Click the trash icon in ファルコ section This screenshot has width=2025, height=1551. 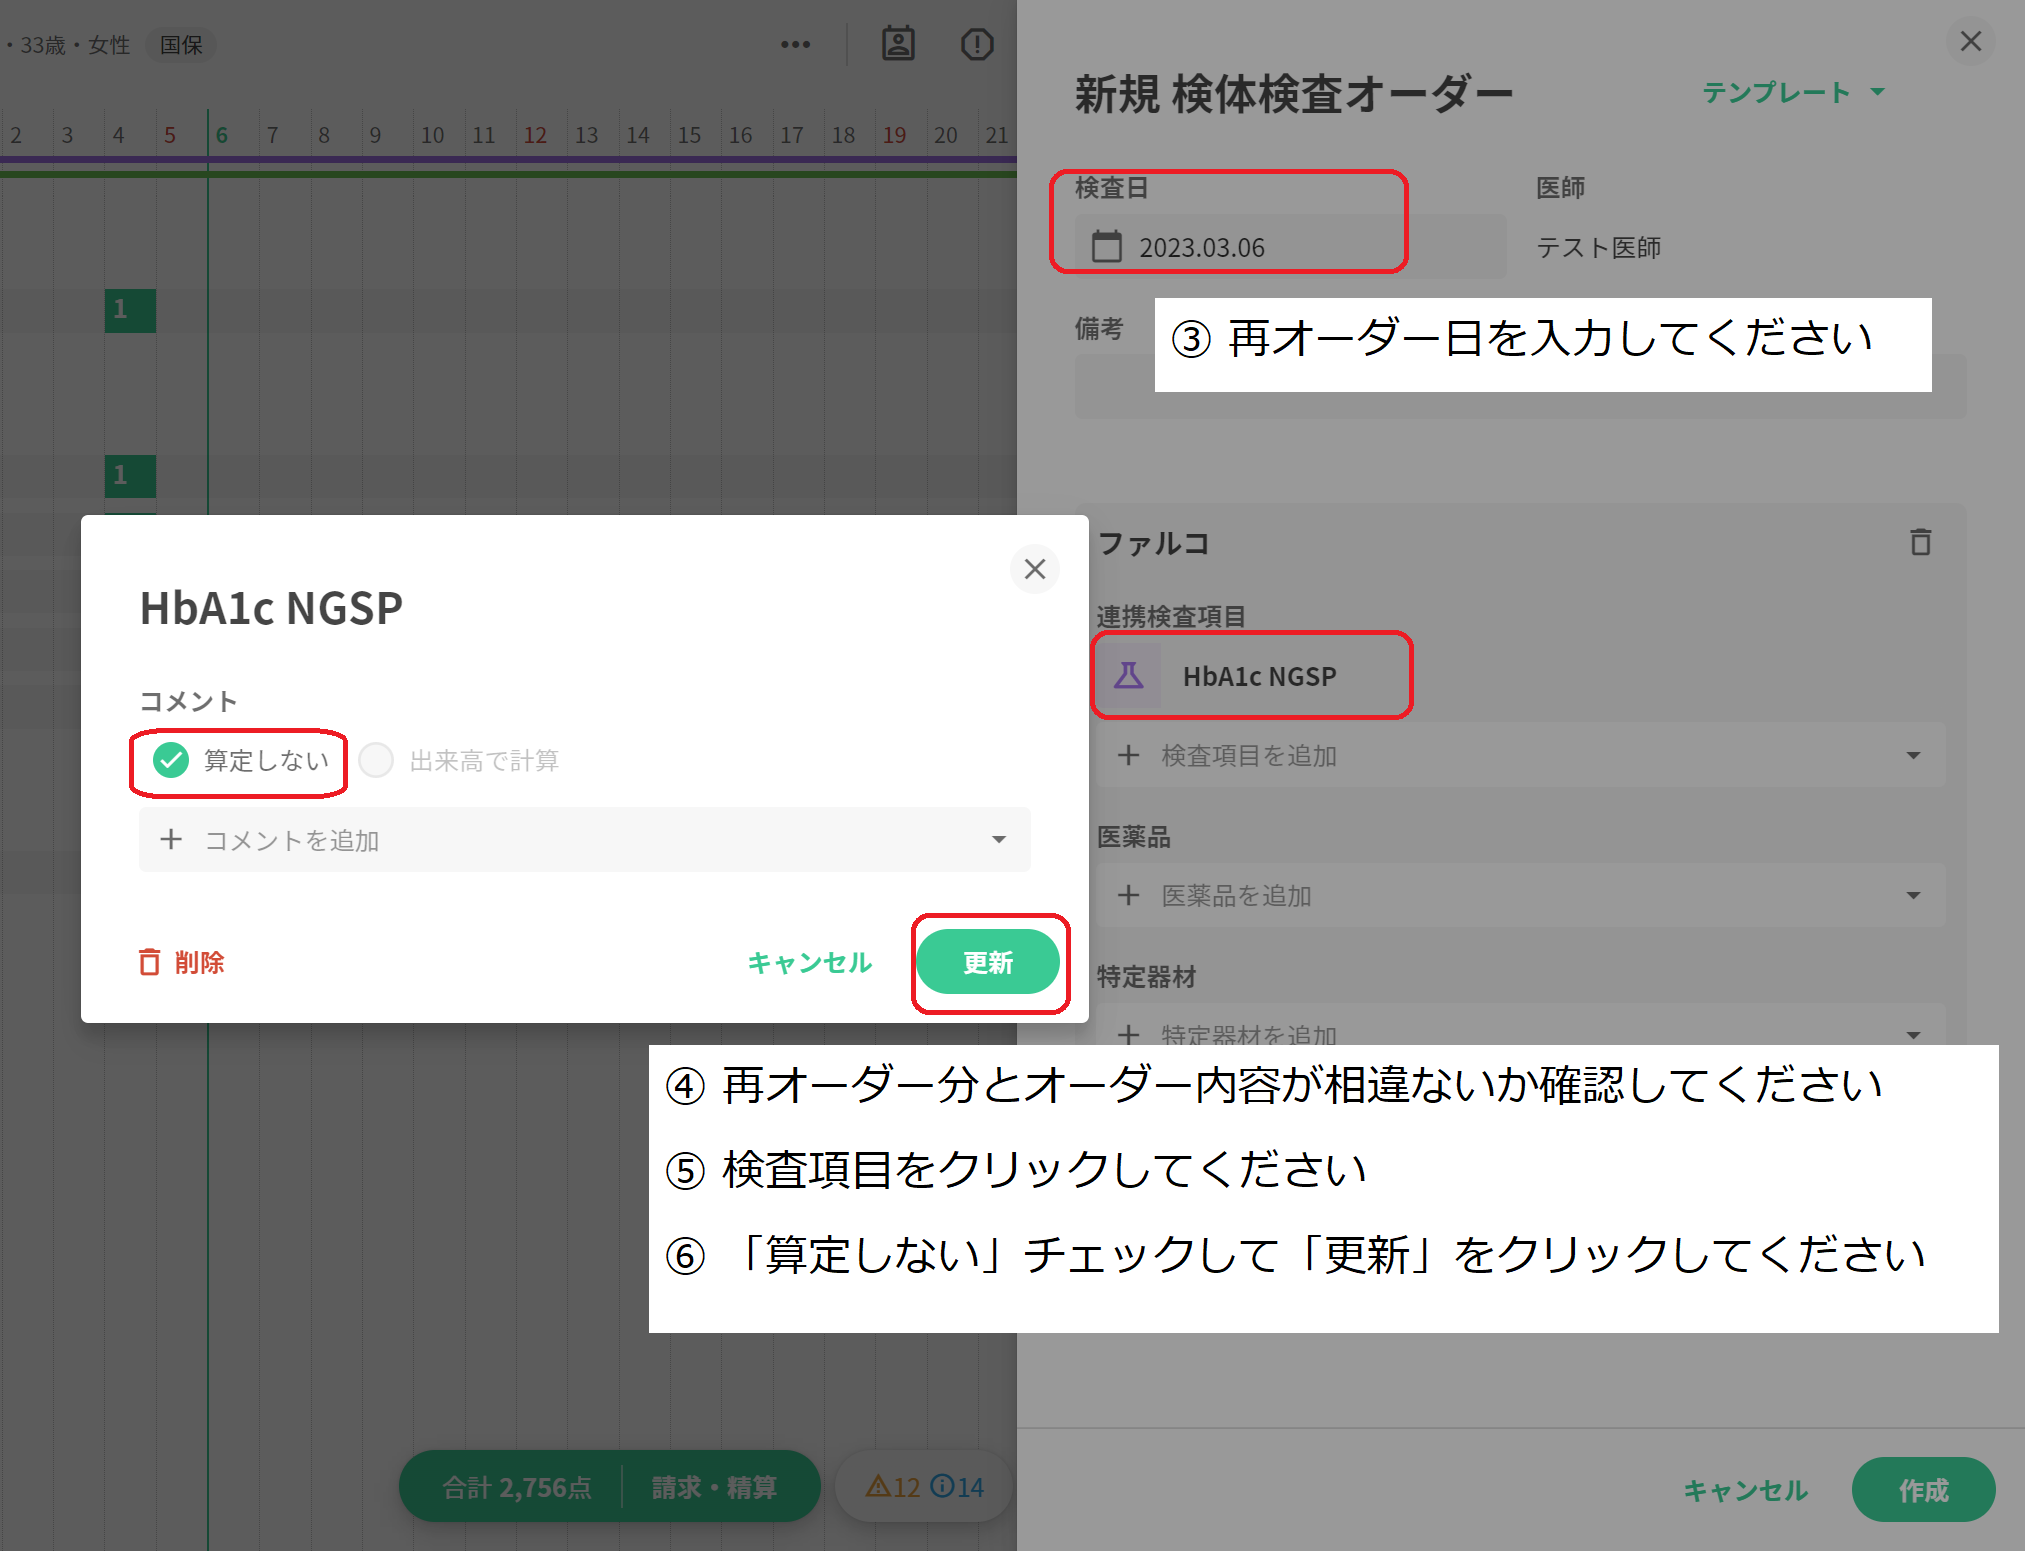1919,542
